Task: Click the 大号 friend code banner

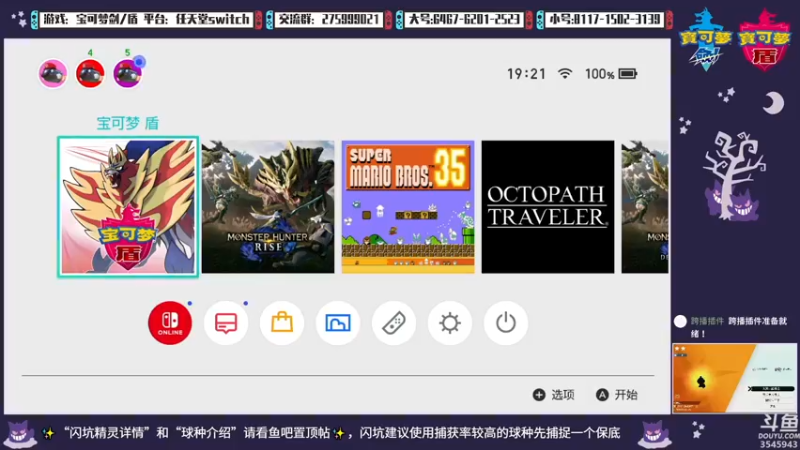Action: (464, 19)
